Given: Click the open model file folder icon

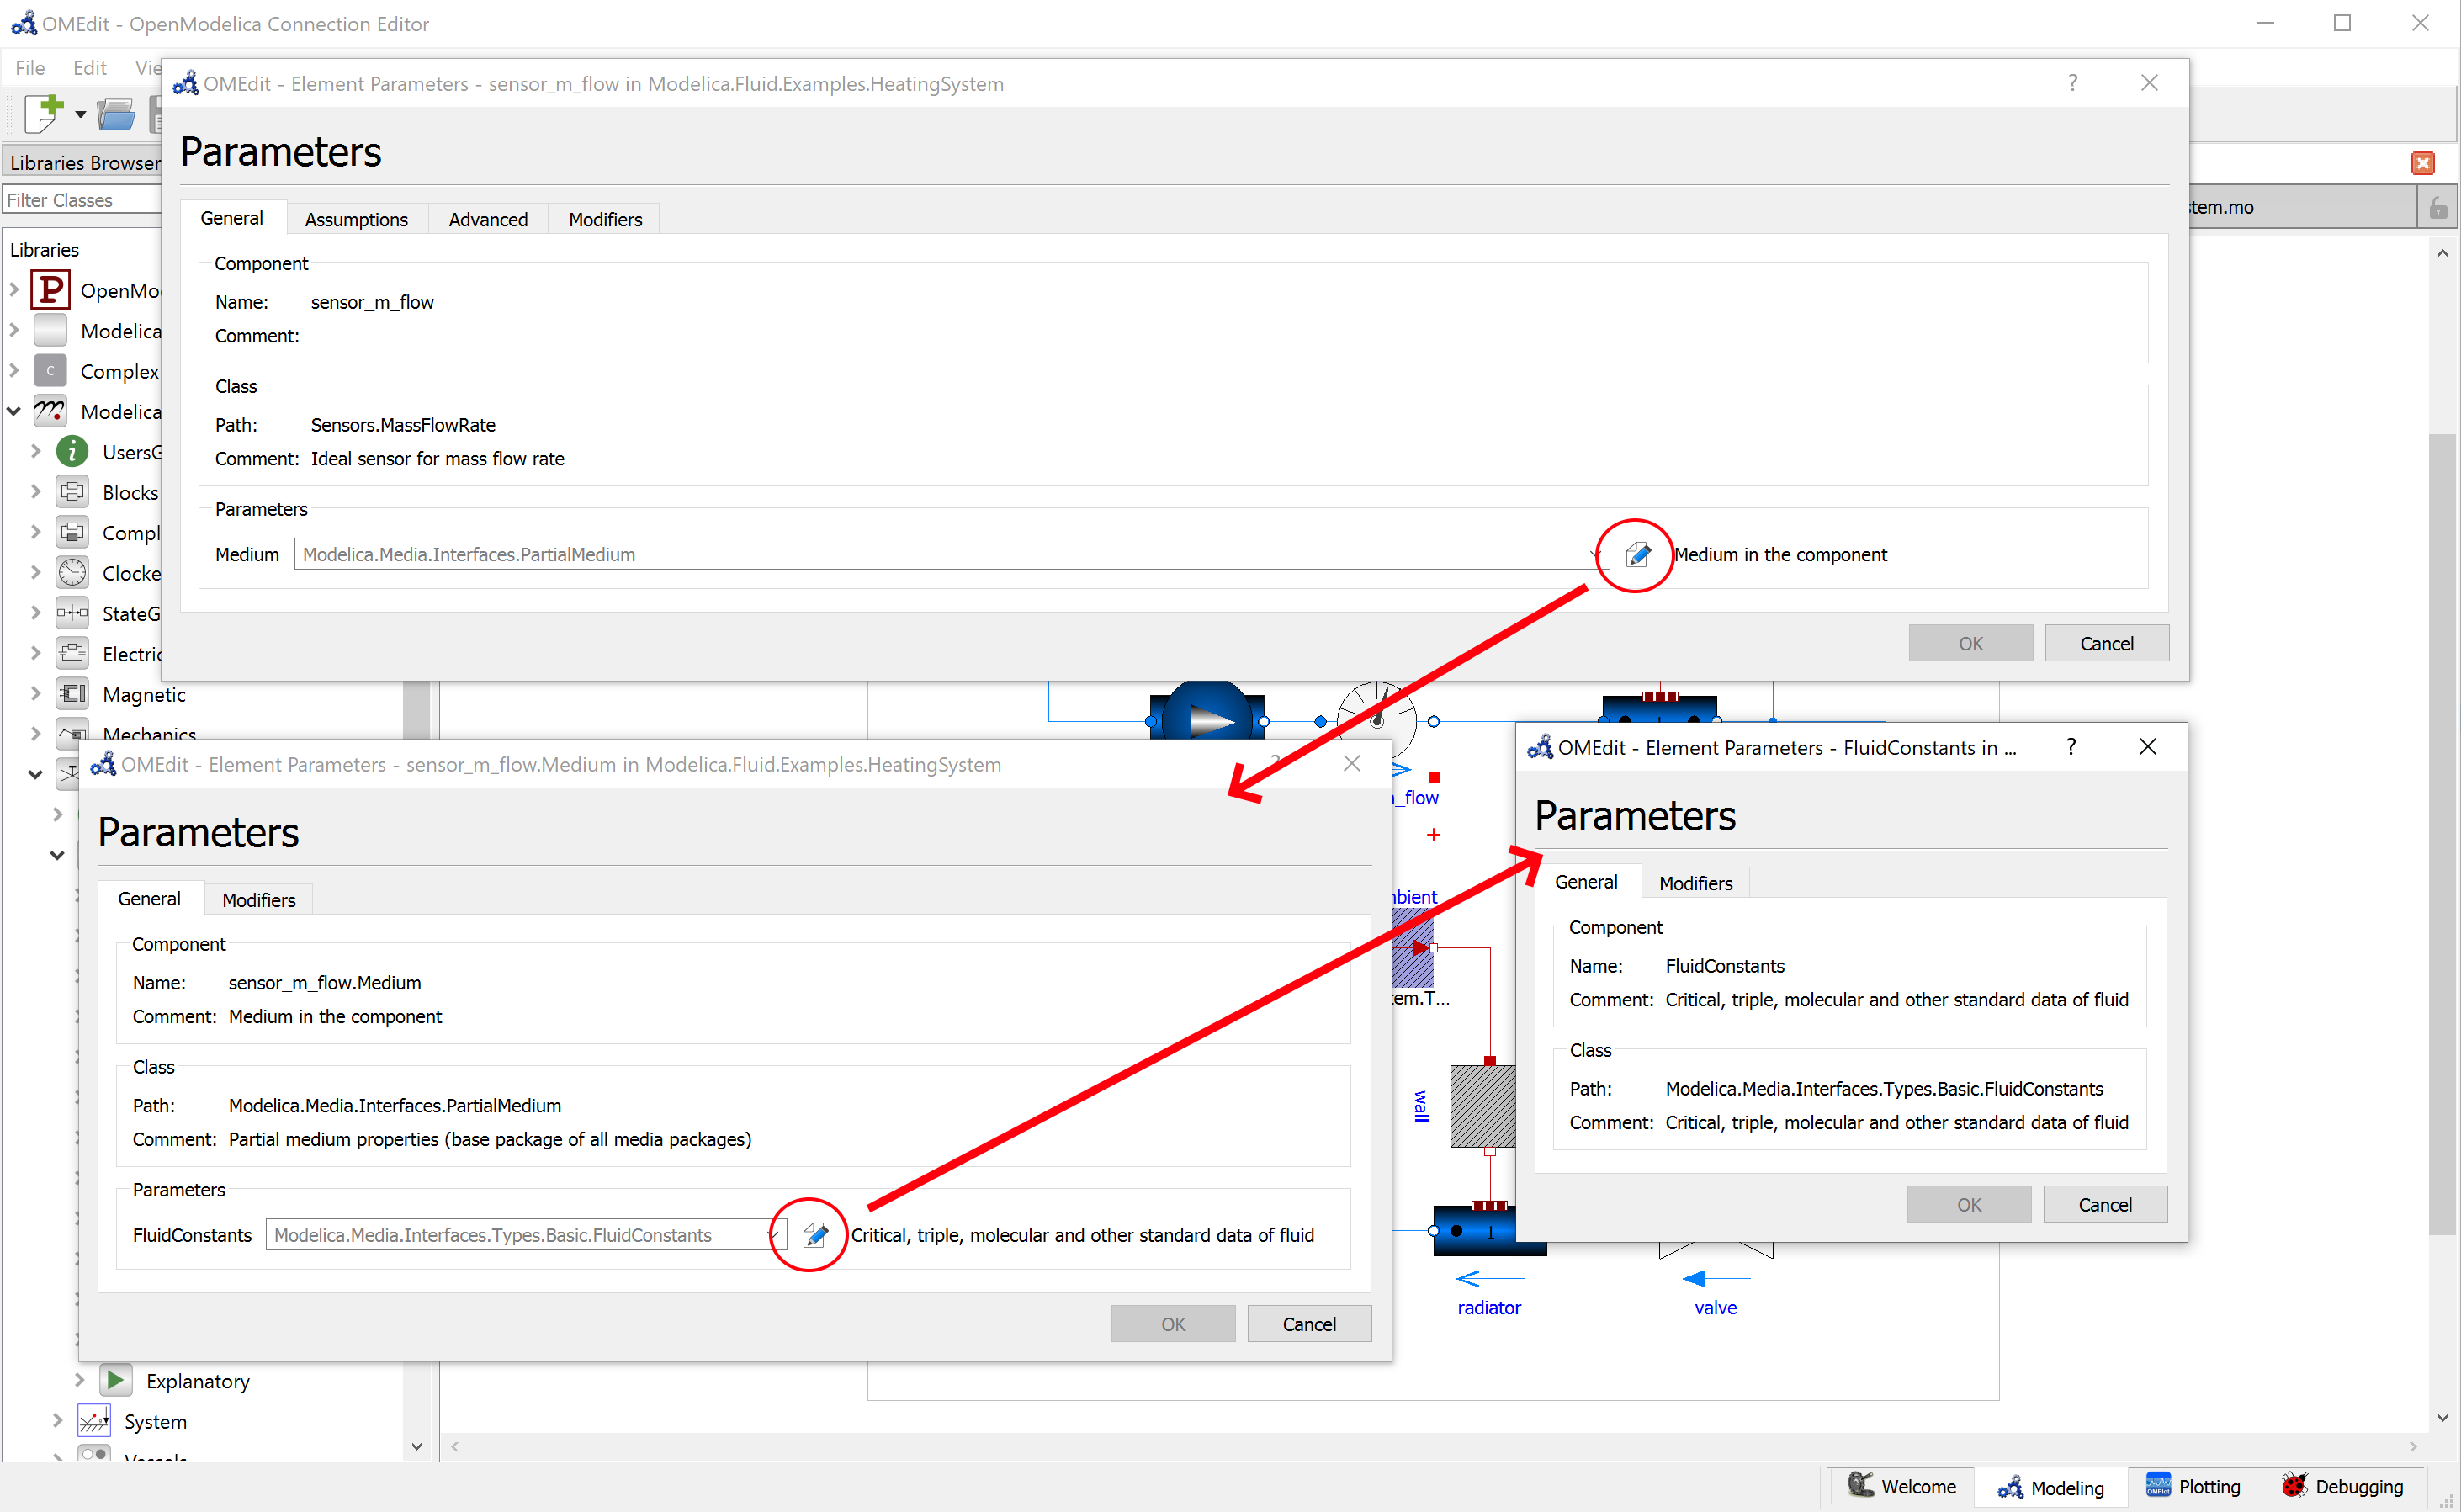Looking at the screenshot, I should (116, 114).
